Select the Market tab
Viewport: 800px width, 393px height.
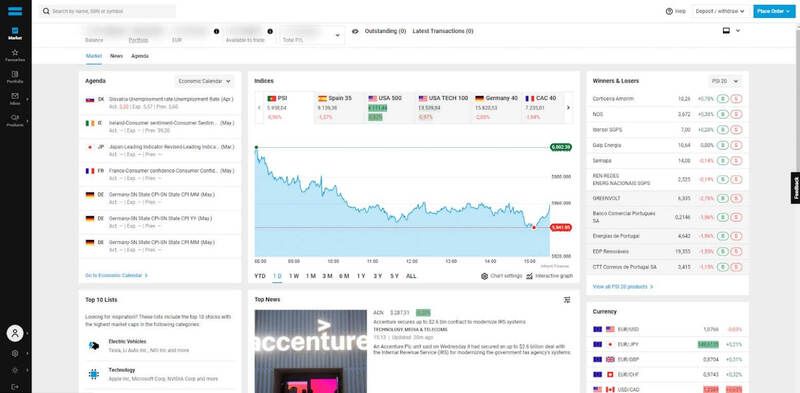click(x=93, y=56)
